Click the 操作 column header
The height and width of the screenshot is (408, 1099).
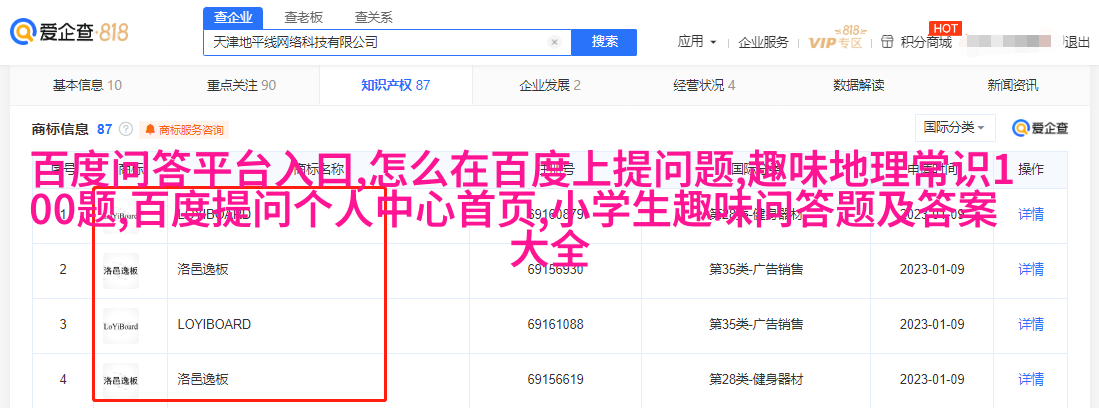1031,169
